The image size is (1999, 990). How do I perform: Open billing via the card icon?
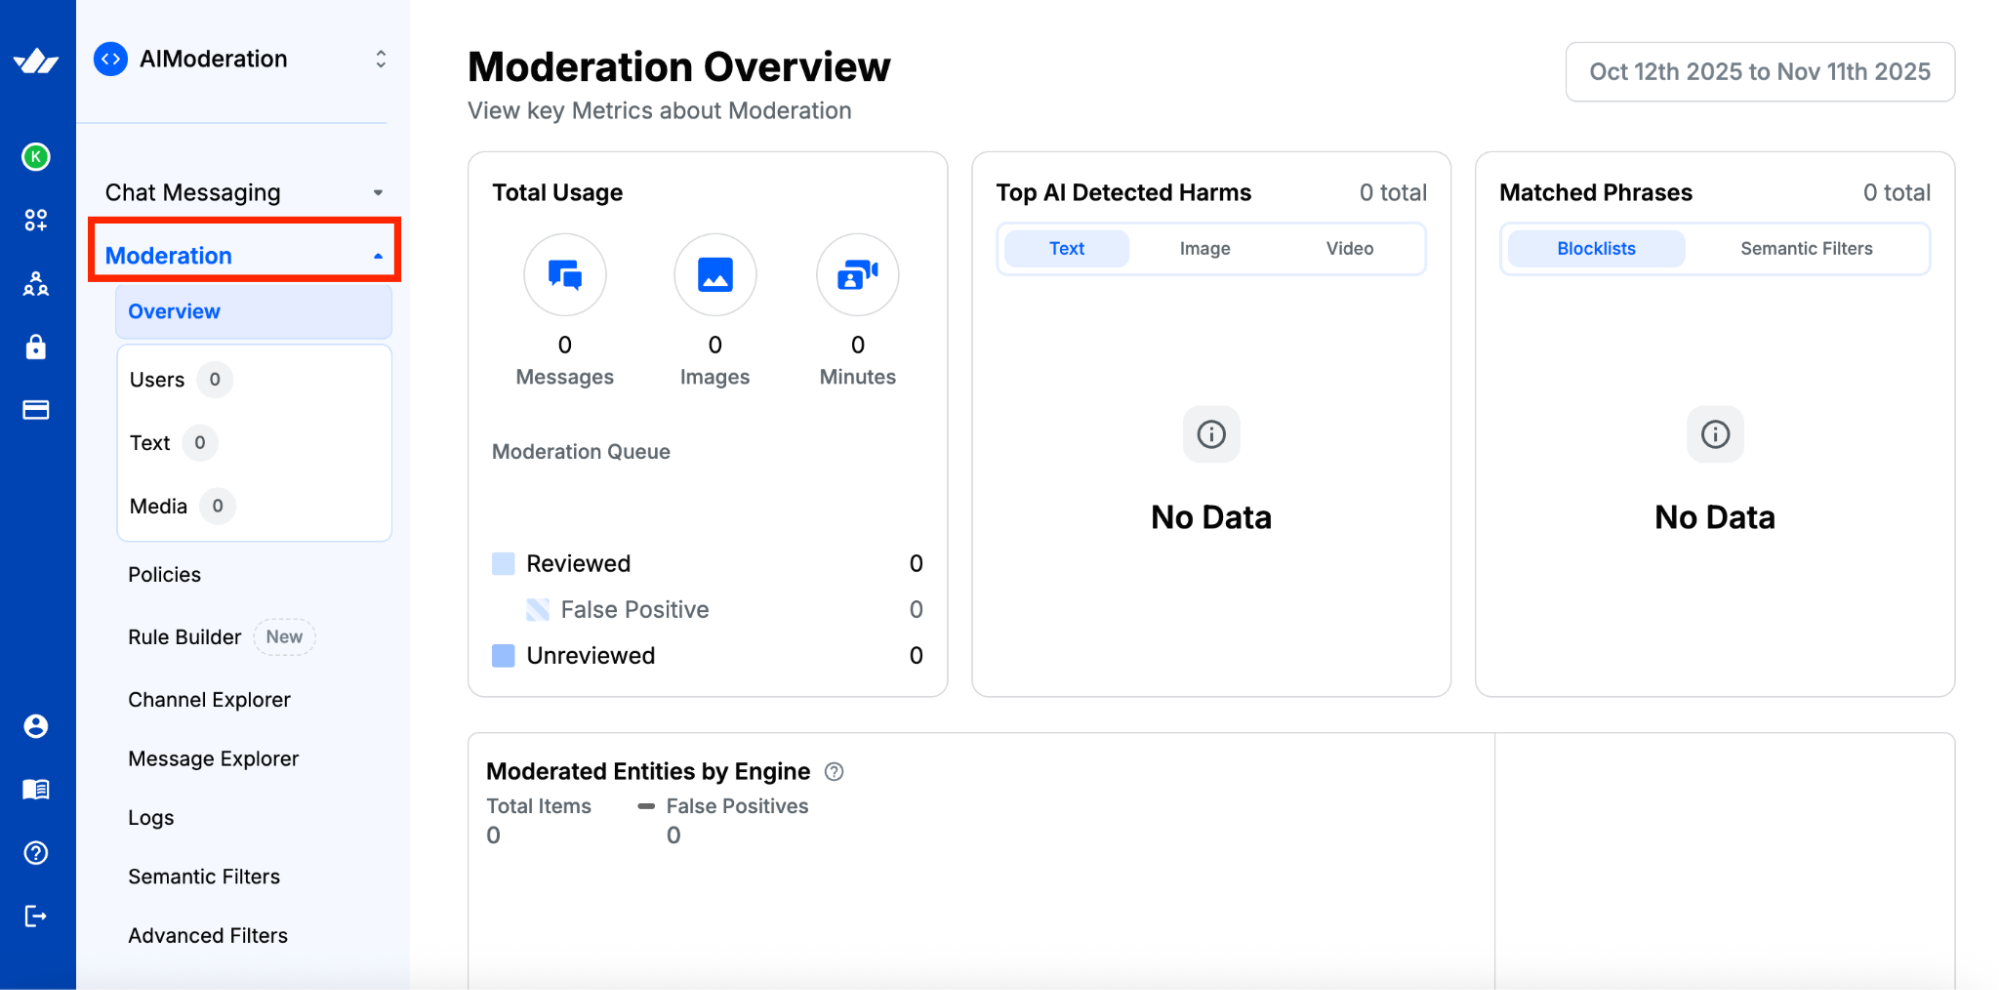tap(36, 409)
